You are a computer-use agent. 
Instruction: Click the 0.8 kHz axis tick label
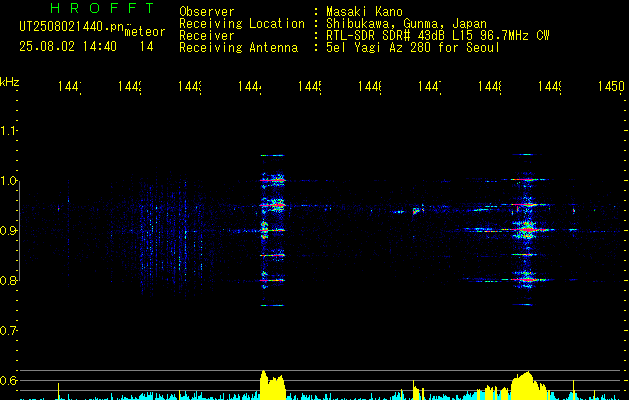click(x=8, y=280)
